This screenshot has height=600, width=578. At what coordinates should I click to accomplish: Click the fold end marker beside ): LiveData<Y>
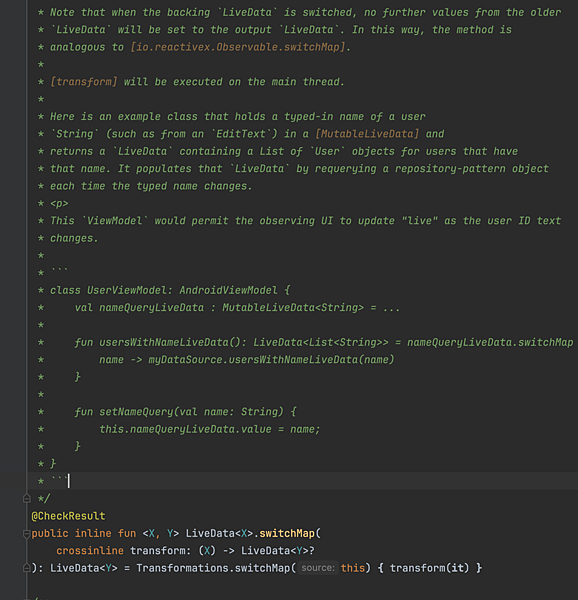(26, 568)
